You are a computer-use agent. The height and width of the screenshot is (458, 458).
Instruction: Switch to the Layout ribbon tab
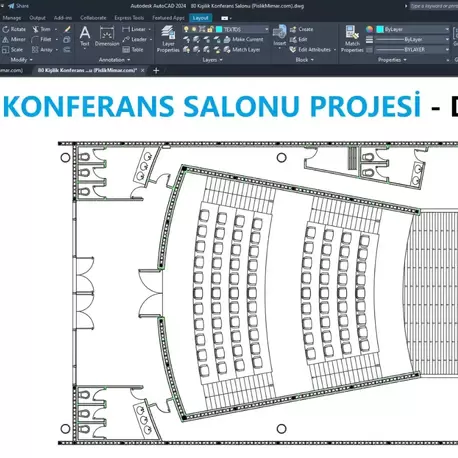200,18
